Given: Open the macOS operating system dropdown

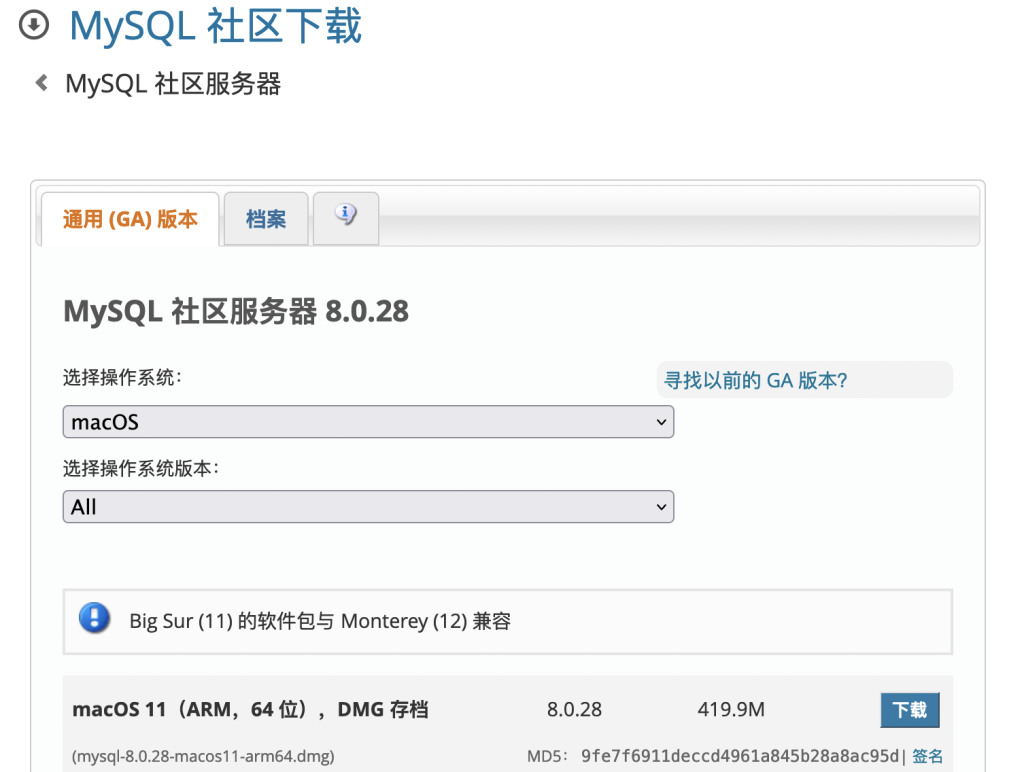Looking at the screenshot, I should pyautogui.click(x=368, y=422).
